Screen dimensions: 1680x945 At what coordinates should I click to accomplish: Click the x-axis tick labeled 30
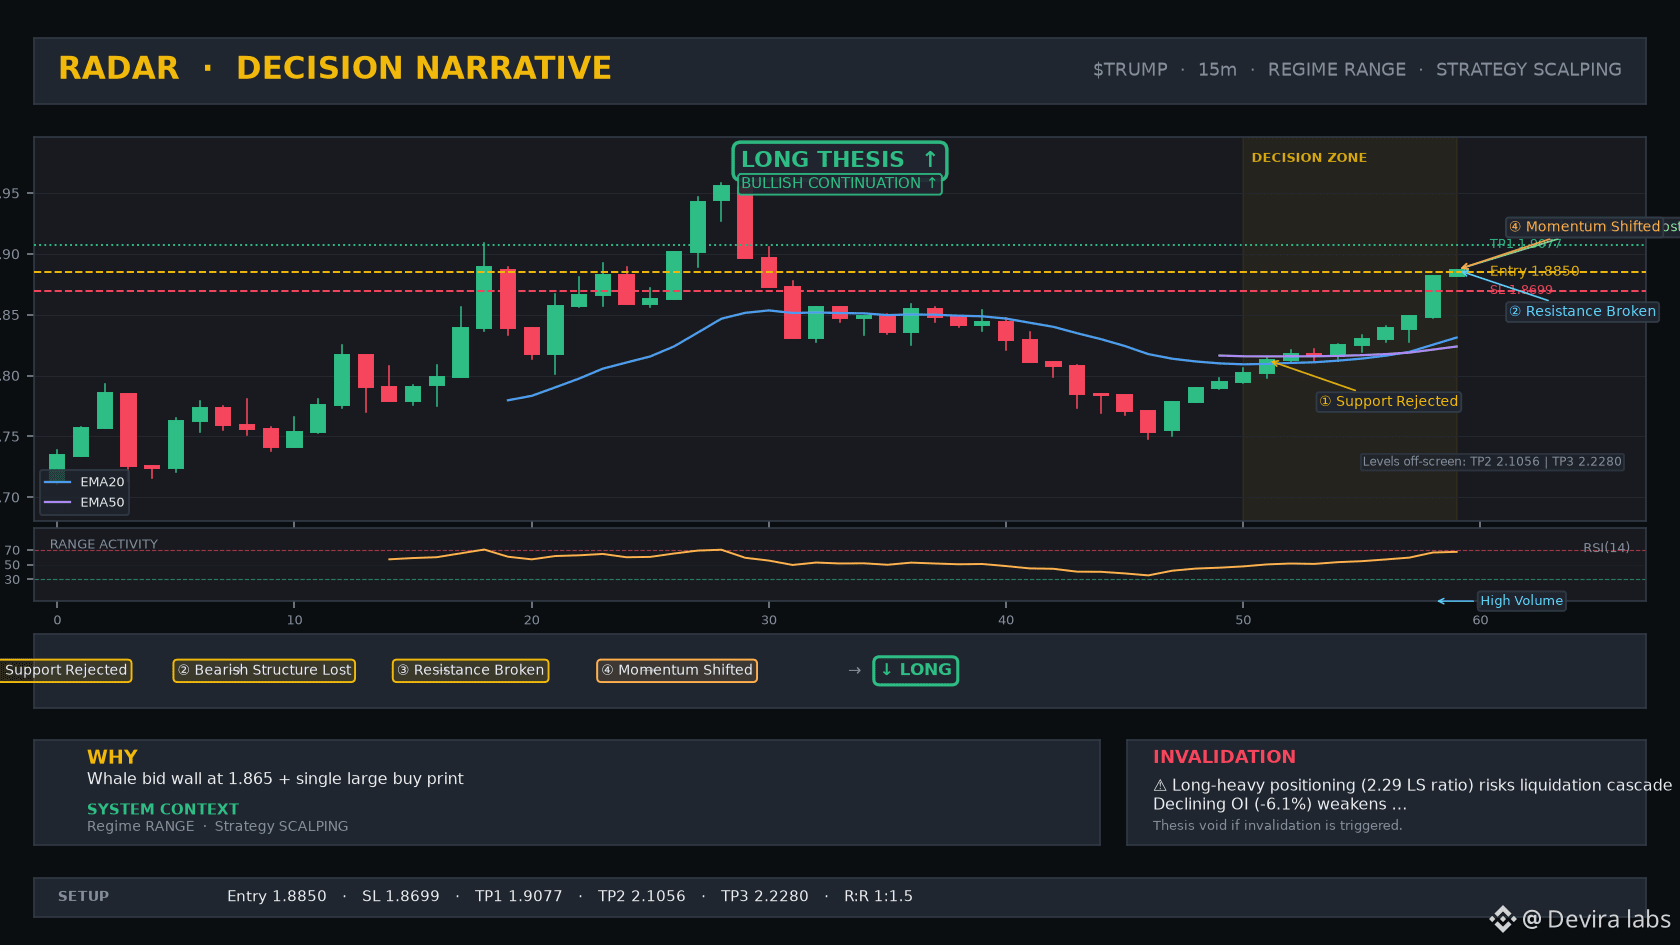click(769, 620)
